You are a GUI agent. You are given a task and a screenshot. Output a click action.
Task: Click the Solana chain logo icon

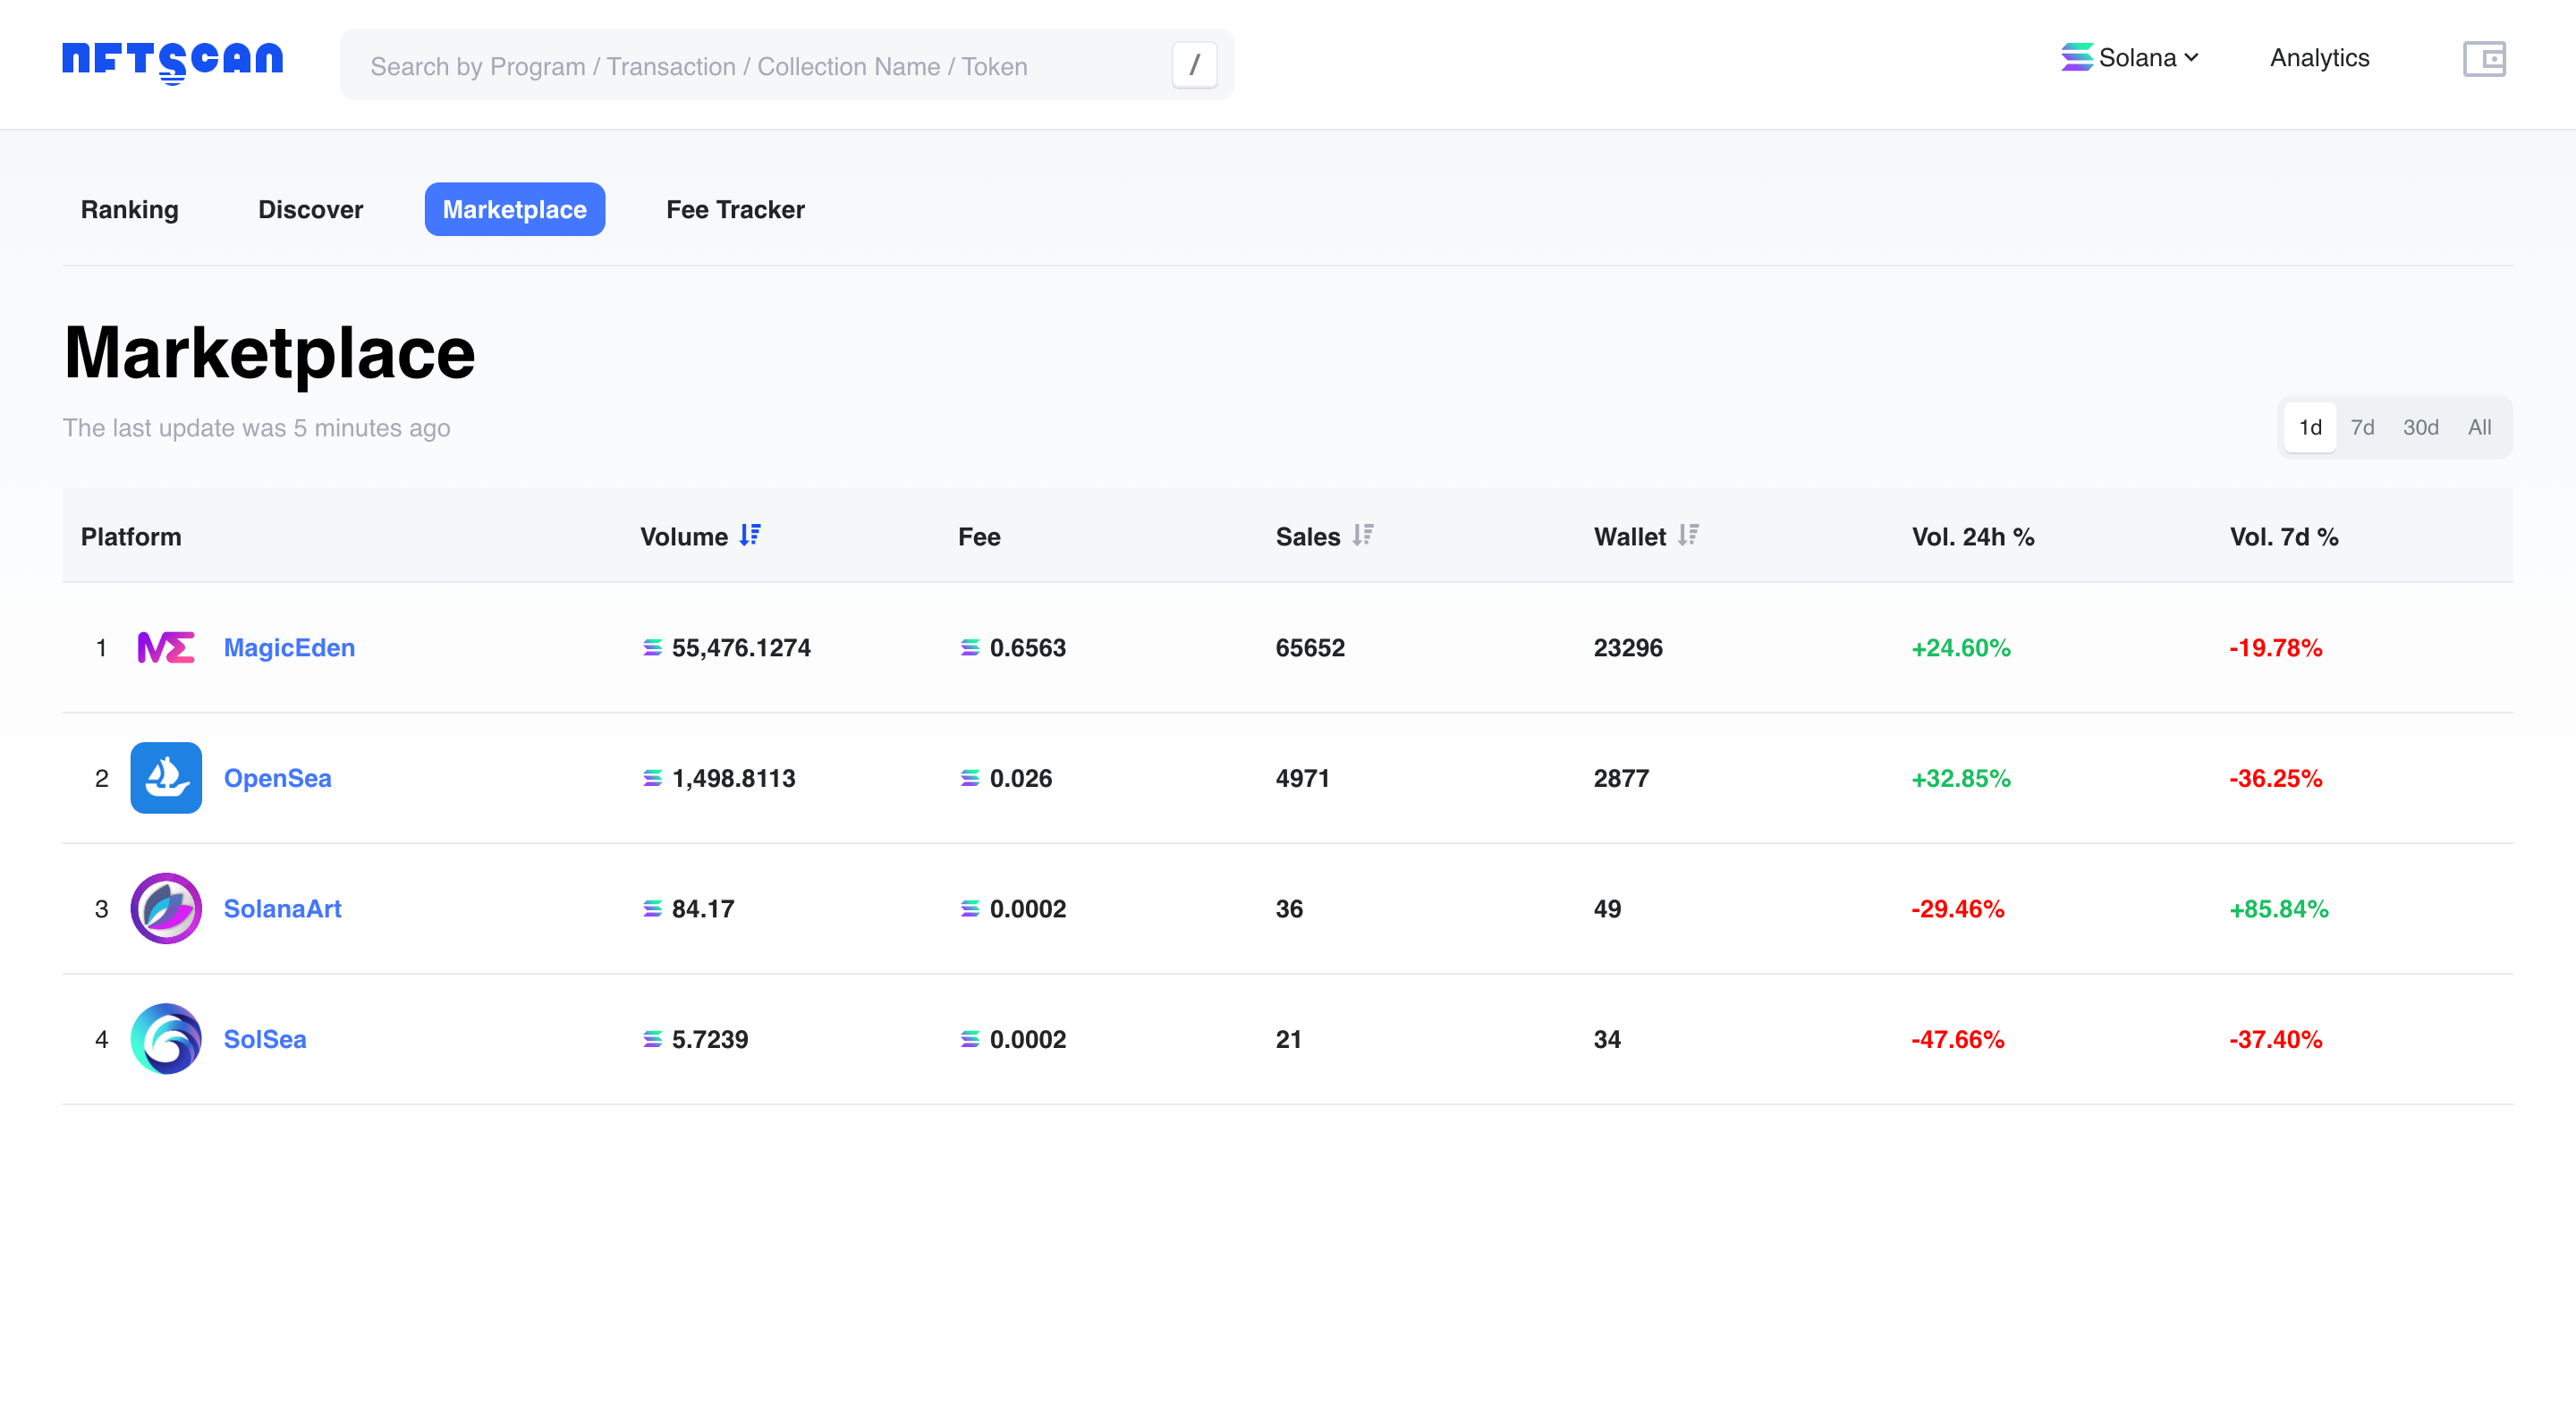pos(2077,58)
